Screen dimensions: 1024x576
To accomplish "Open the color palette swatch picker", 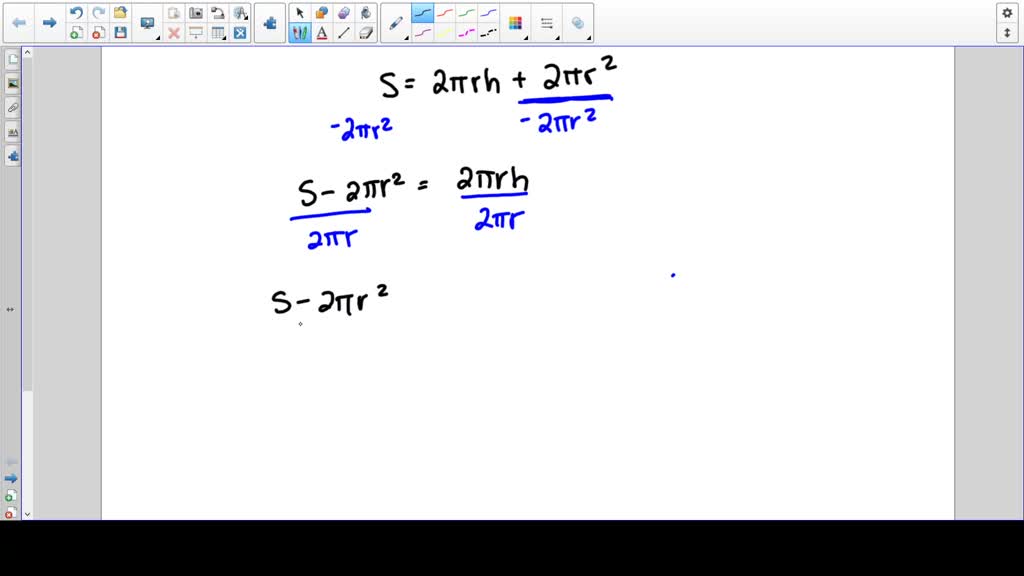I will coord(516,22).
